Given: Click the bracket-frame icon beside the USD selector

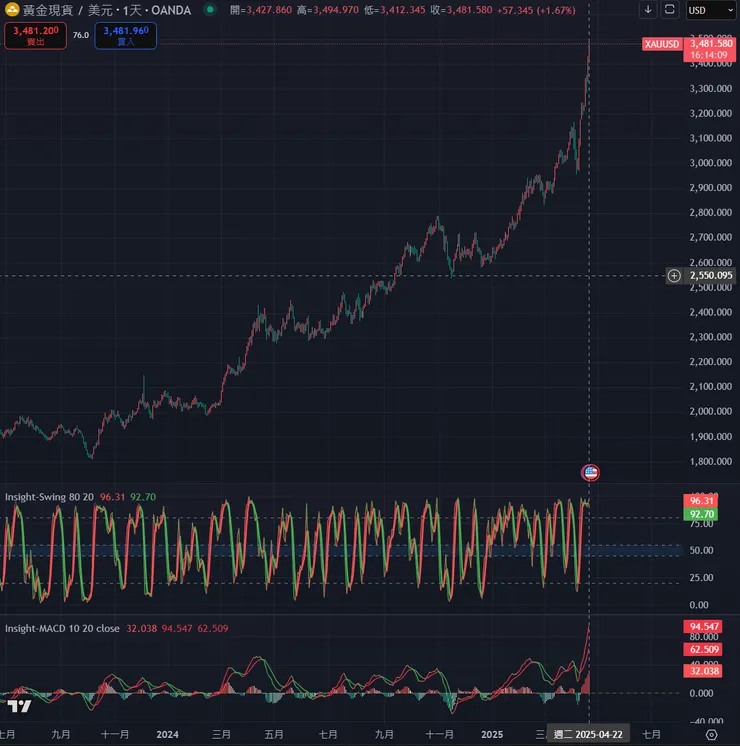Looking at the screenshot, I should click(670, 10).
